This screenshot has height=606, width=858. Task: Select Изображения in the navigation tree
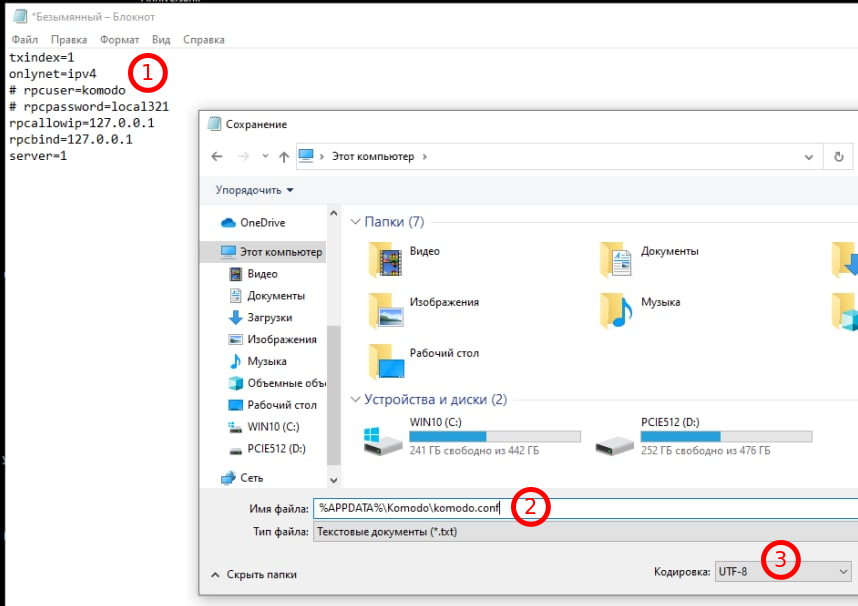pyautogui.click(x=282, y=339)
